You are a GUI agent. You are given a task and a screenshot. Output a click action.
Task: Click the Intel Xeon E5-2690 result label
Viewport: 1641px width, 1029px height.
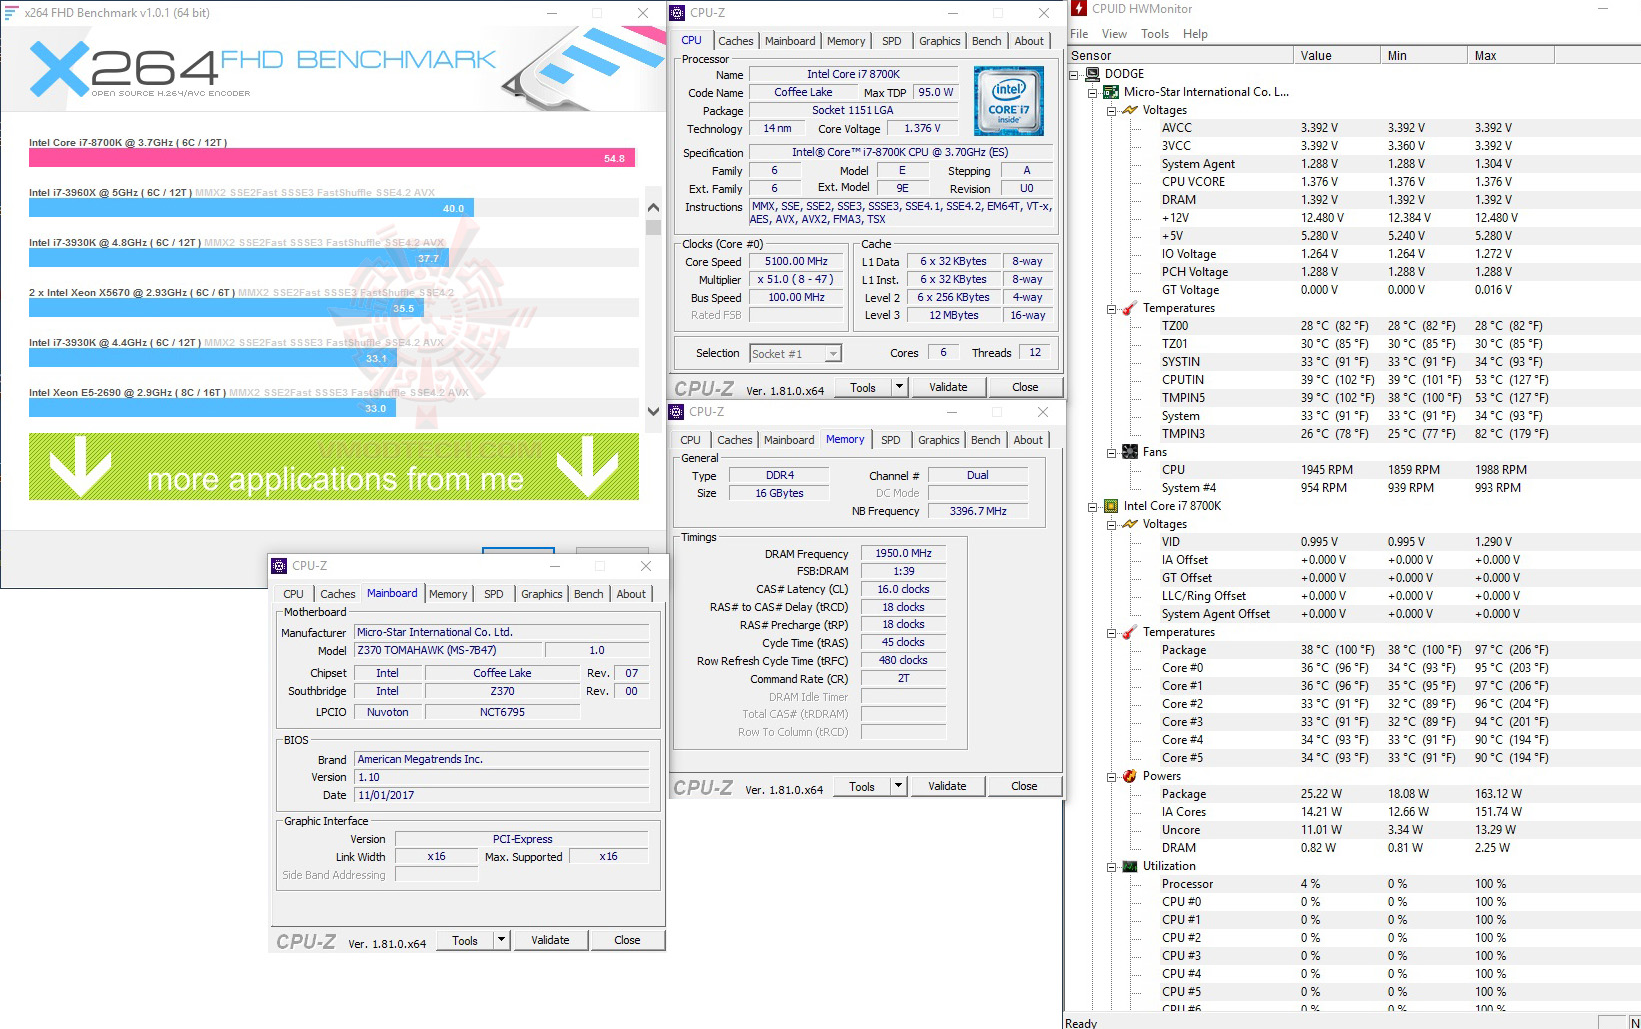(127, 392)
